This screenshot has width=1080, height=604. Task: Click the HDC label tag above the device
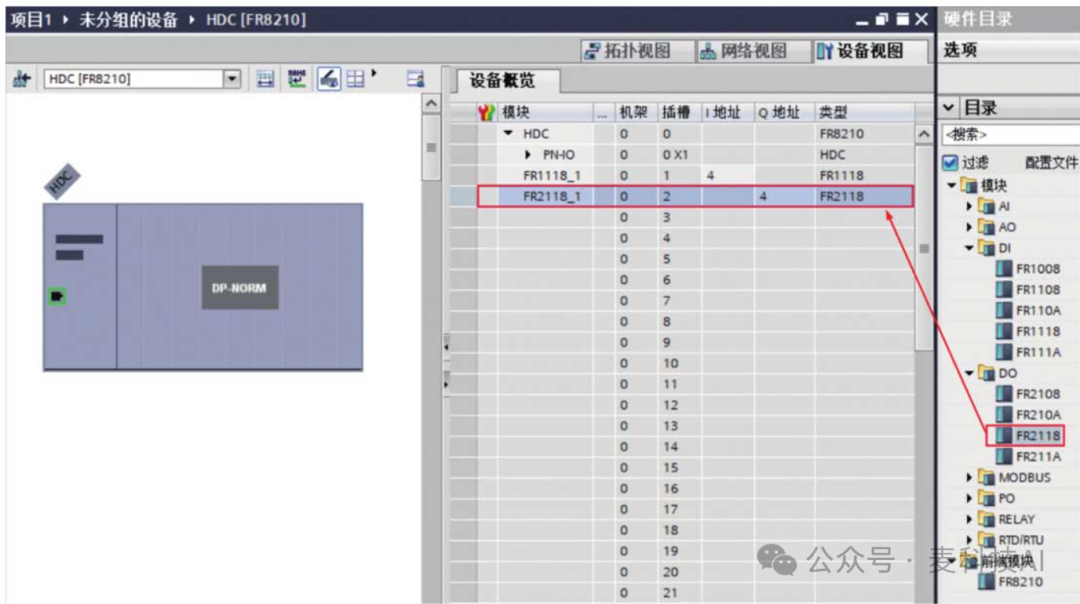62,181
